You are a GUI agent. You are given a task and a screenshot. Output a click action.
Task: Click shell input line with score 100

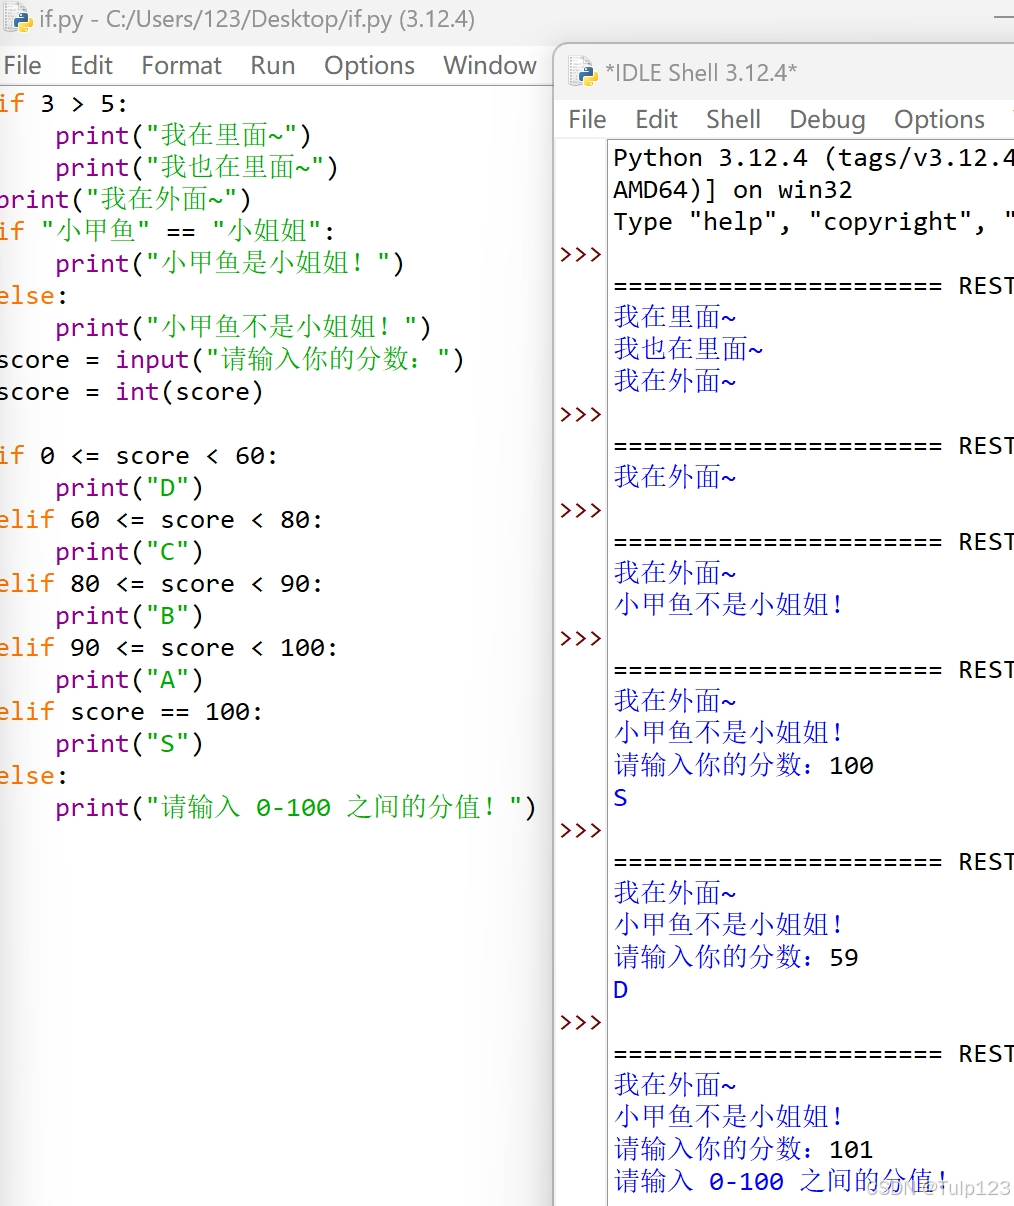[x=744, y=766]
